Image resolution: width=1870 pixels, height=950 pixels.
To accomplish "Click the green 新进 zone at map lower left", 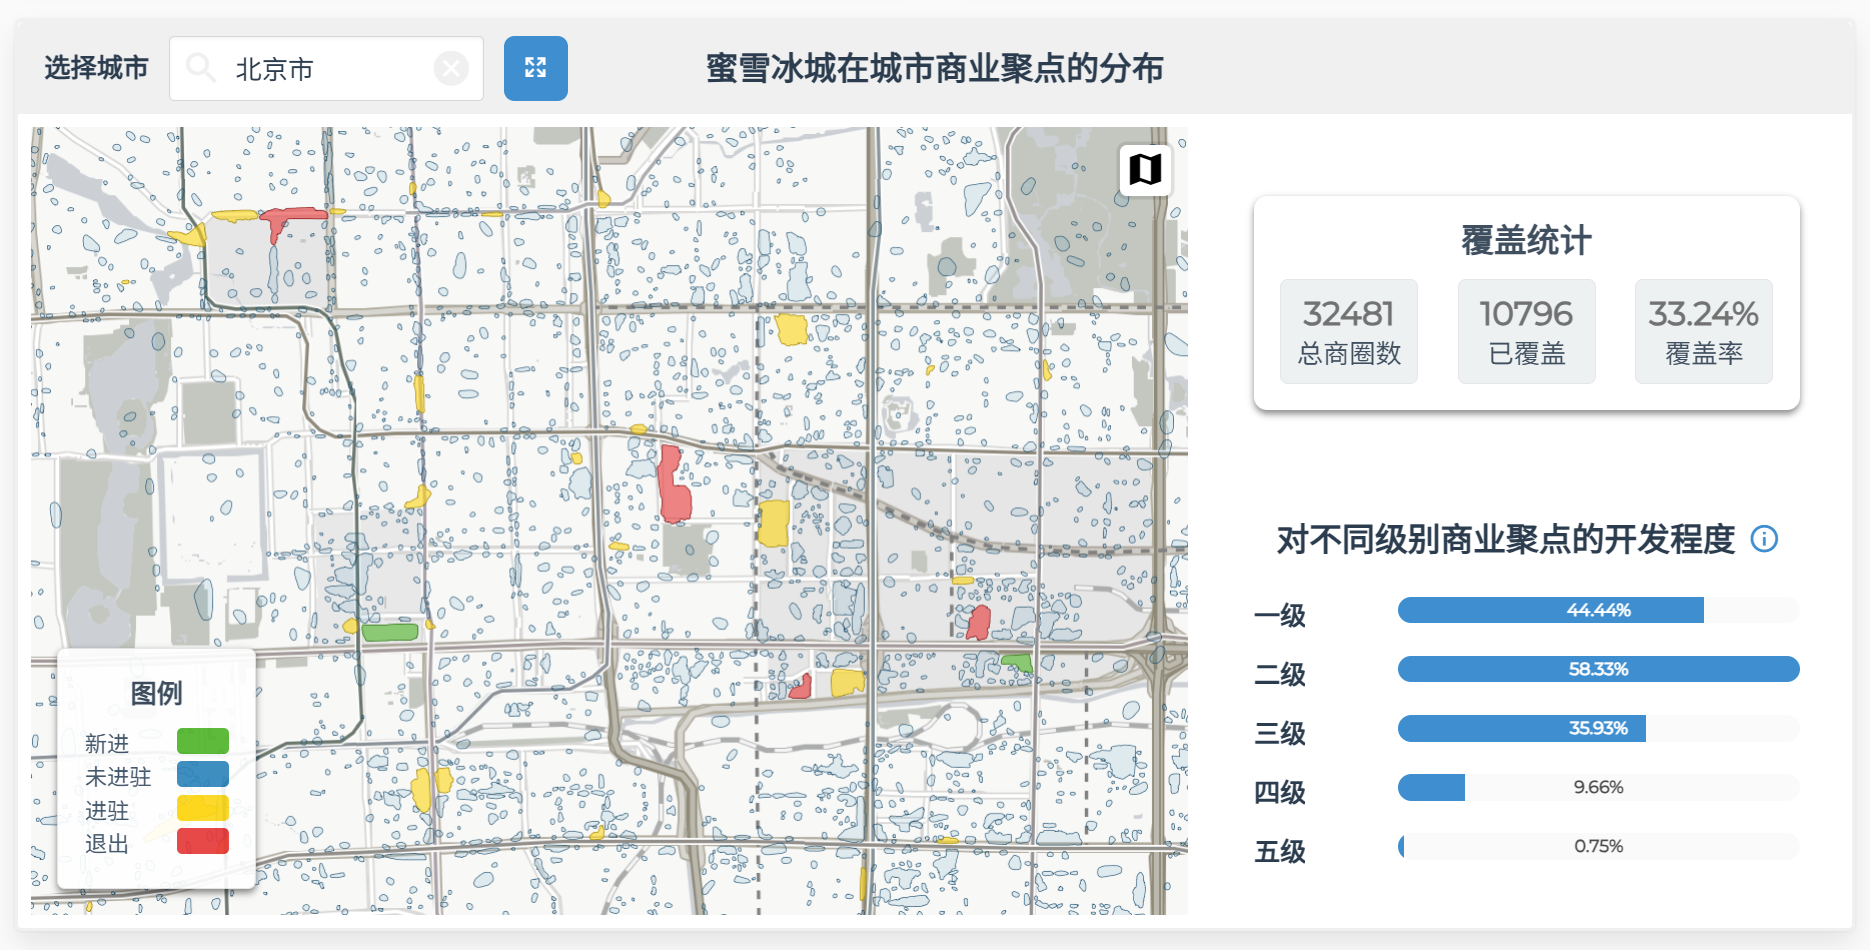I will point(390,632).
